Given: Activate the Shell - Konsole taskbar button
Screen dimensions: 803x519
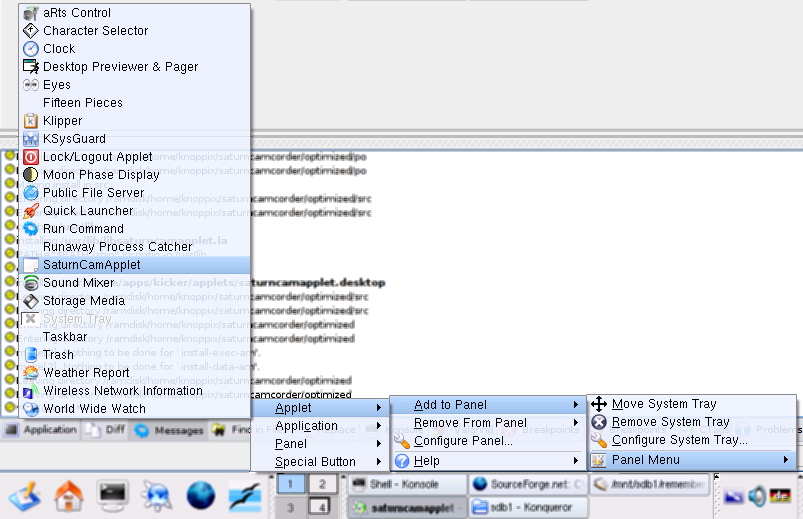Looking at the screenshot, I should click(407, 484).
